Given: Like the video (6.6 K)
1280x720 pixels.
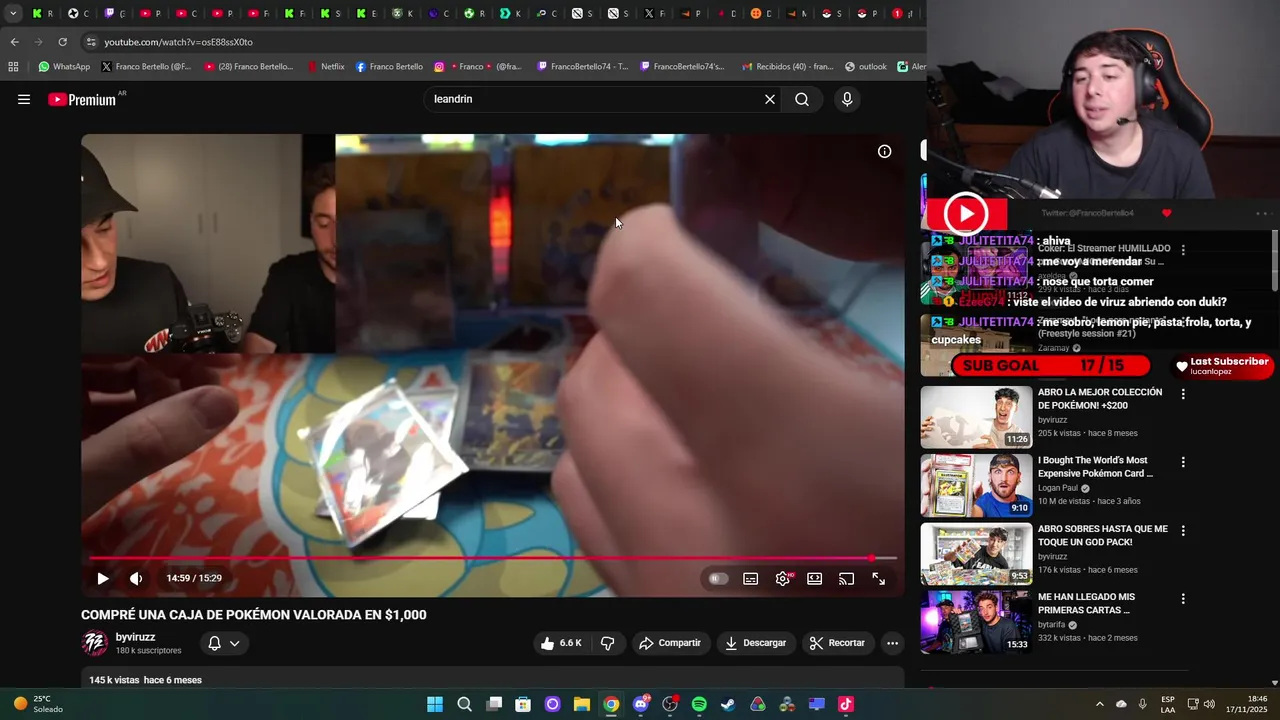Looking at the screenshot, I should click(561, 643).
